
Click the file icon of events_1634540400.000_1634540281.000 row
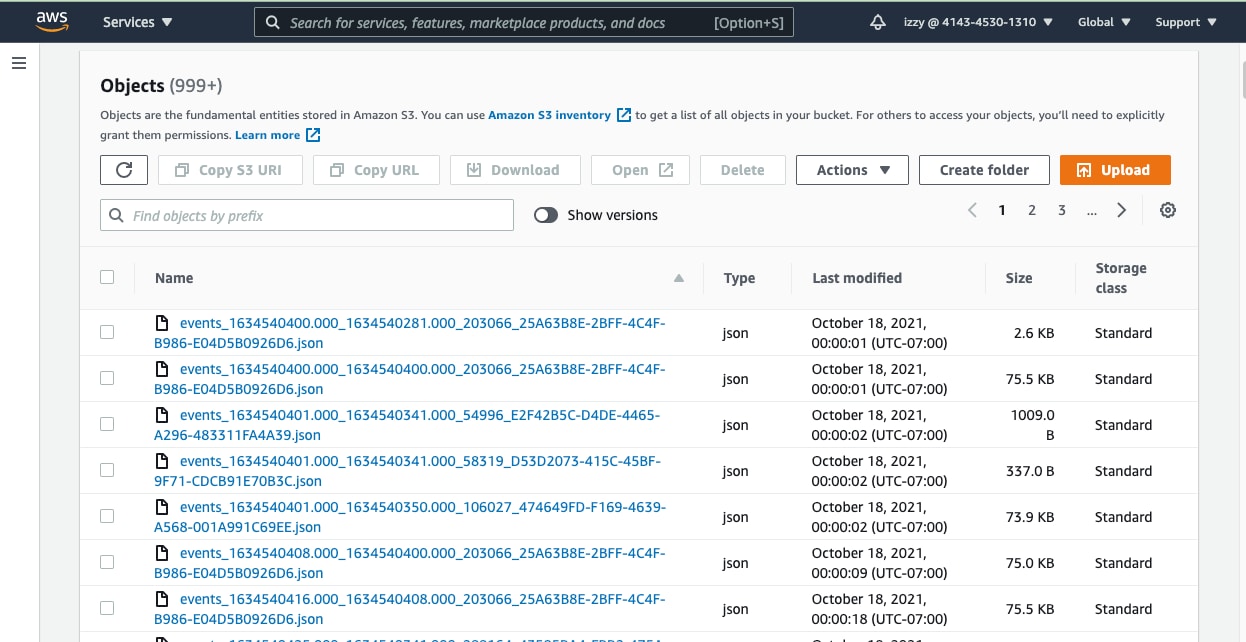(161, 323)
